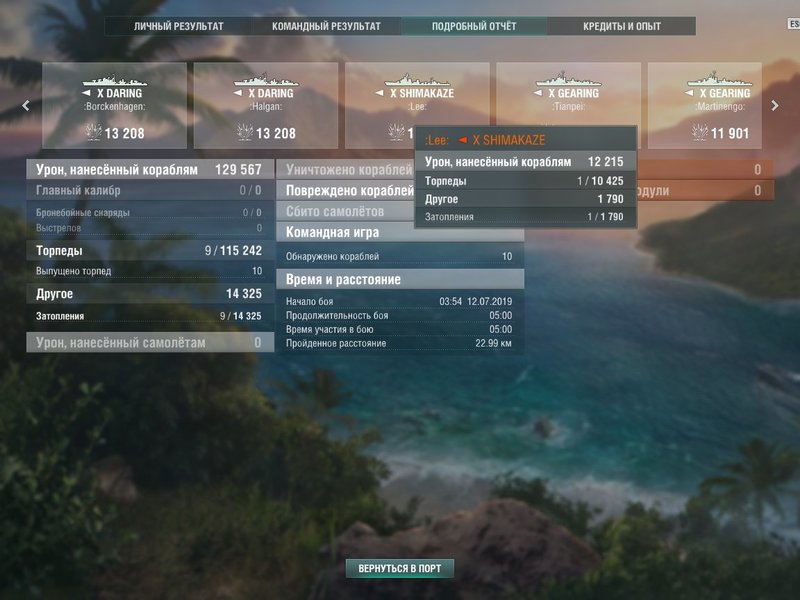Screen dimensions: 800x600
Task: Click the Время и расстояние section header
Action: (400, 280)
